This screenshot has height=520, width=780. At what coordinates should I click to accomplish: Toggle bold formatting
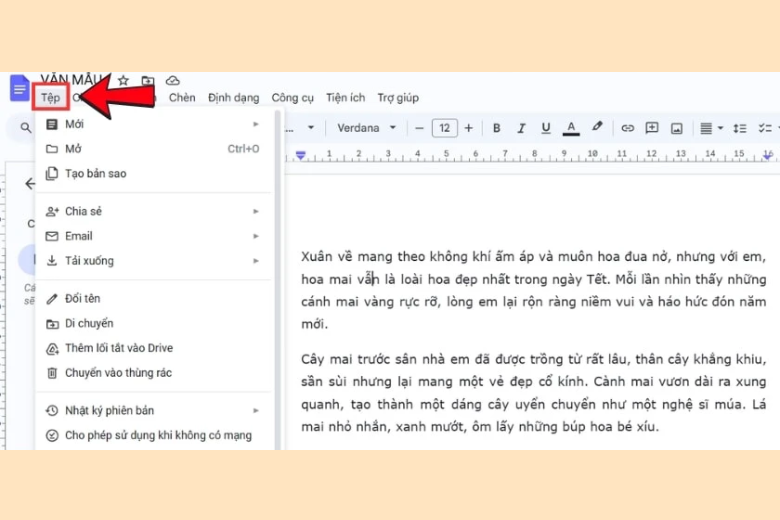(496, 128)
